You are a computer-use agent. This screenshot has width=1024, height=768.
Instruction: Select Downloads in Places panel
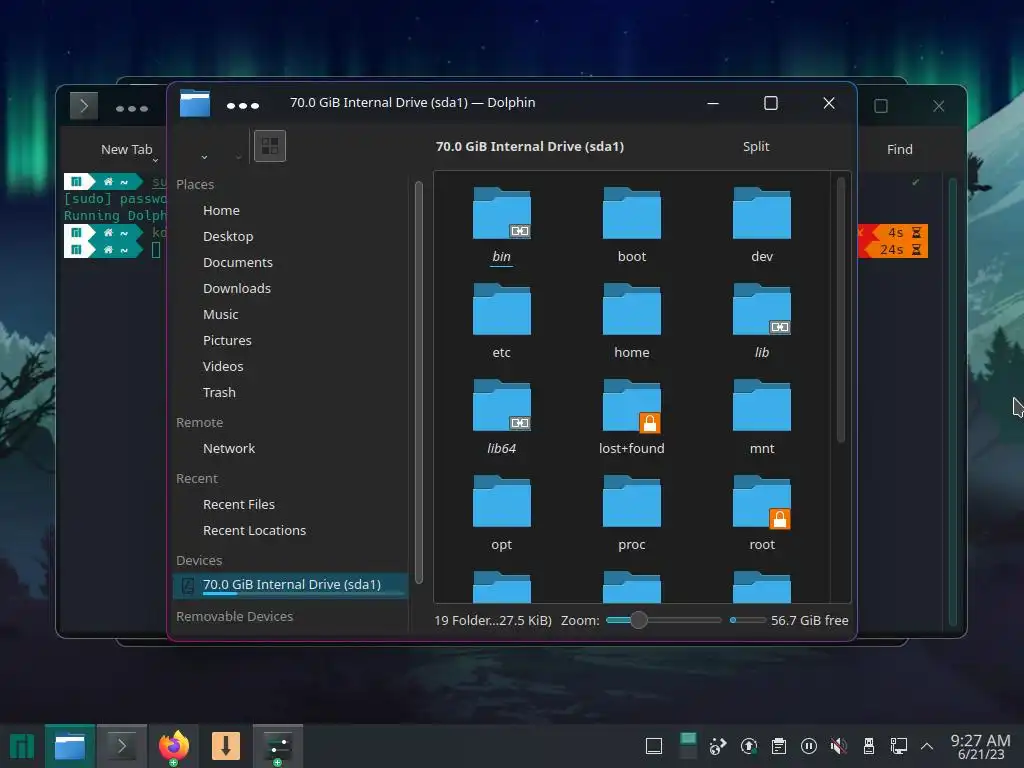pyautogui.click(x=236, y=288)
